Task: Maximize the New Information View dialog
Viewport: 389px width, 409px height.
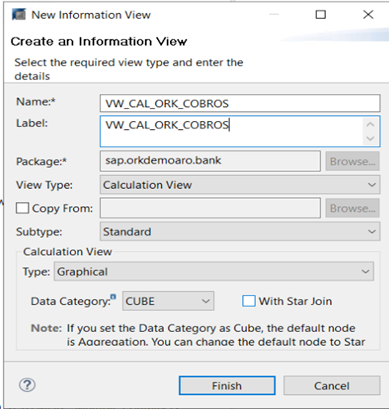Action: (x=321, y=15)
